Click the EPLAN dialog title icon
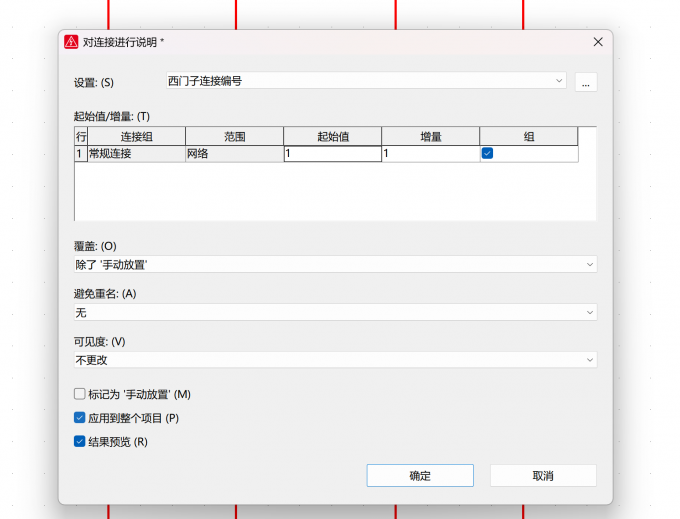680x519 pixels. point(71,42)
